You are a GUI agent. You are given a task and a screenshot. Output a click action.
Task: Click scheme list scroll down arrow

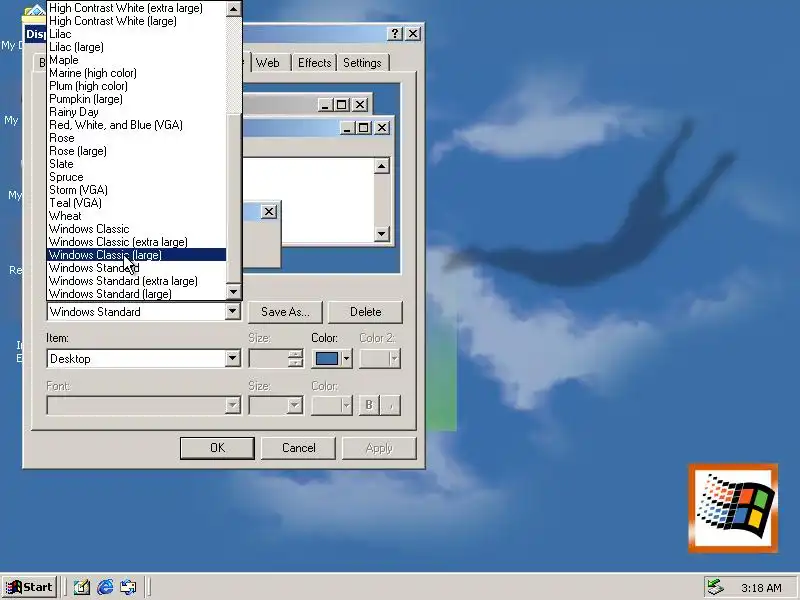pyautogui.click(x=234, y=292)
